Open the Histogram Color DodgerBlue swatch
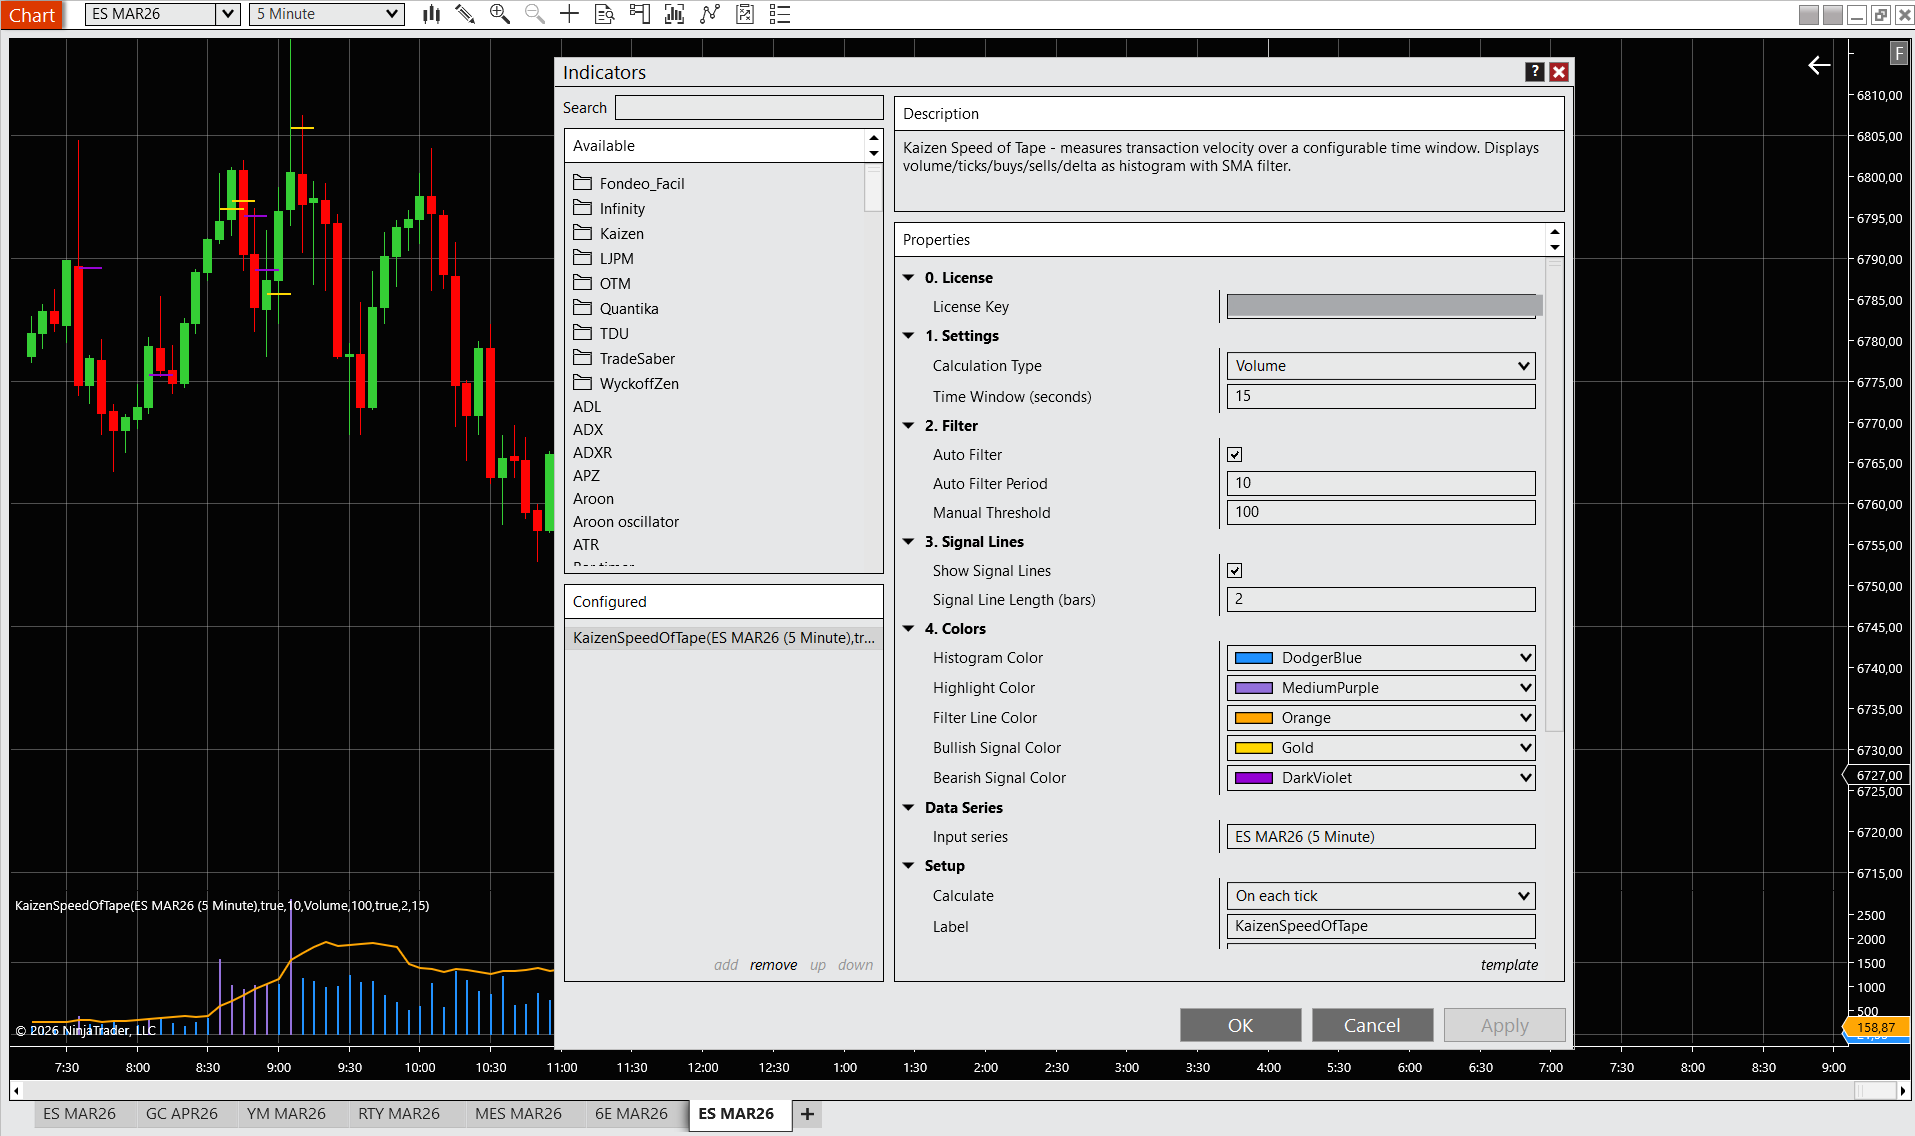1915x1136 pixels. click(x=1254, y=658)
